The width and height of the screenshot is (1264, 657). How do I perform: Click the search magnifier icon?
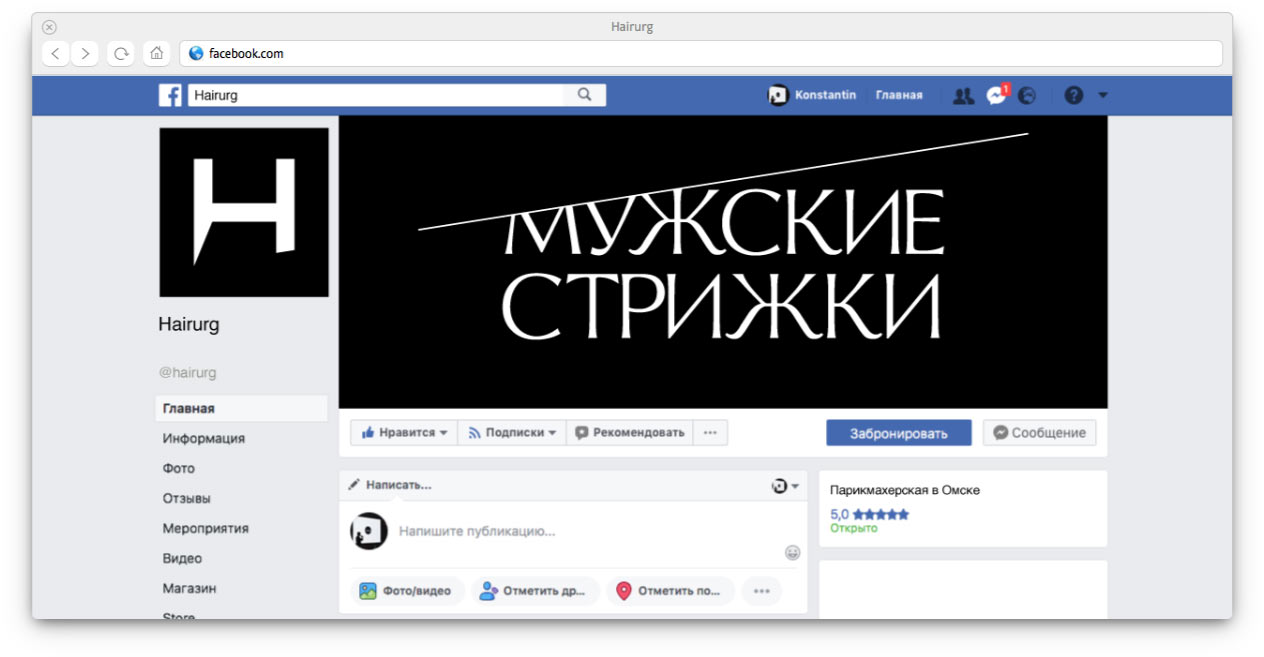point(585,95)
